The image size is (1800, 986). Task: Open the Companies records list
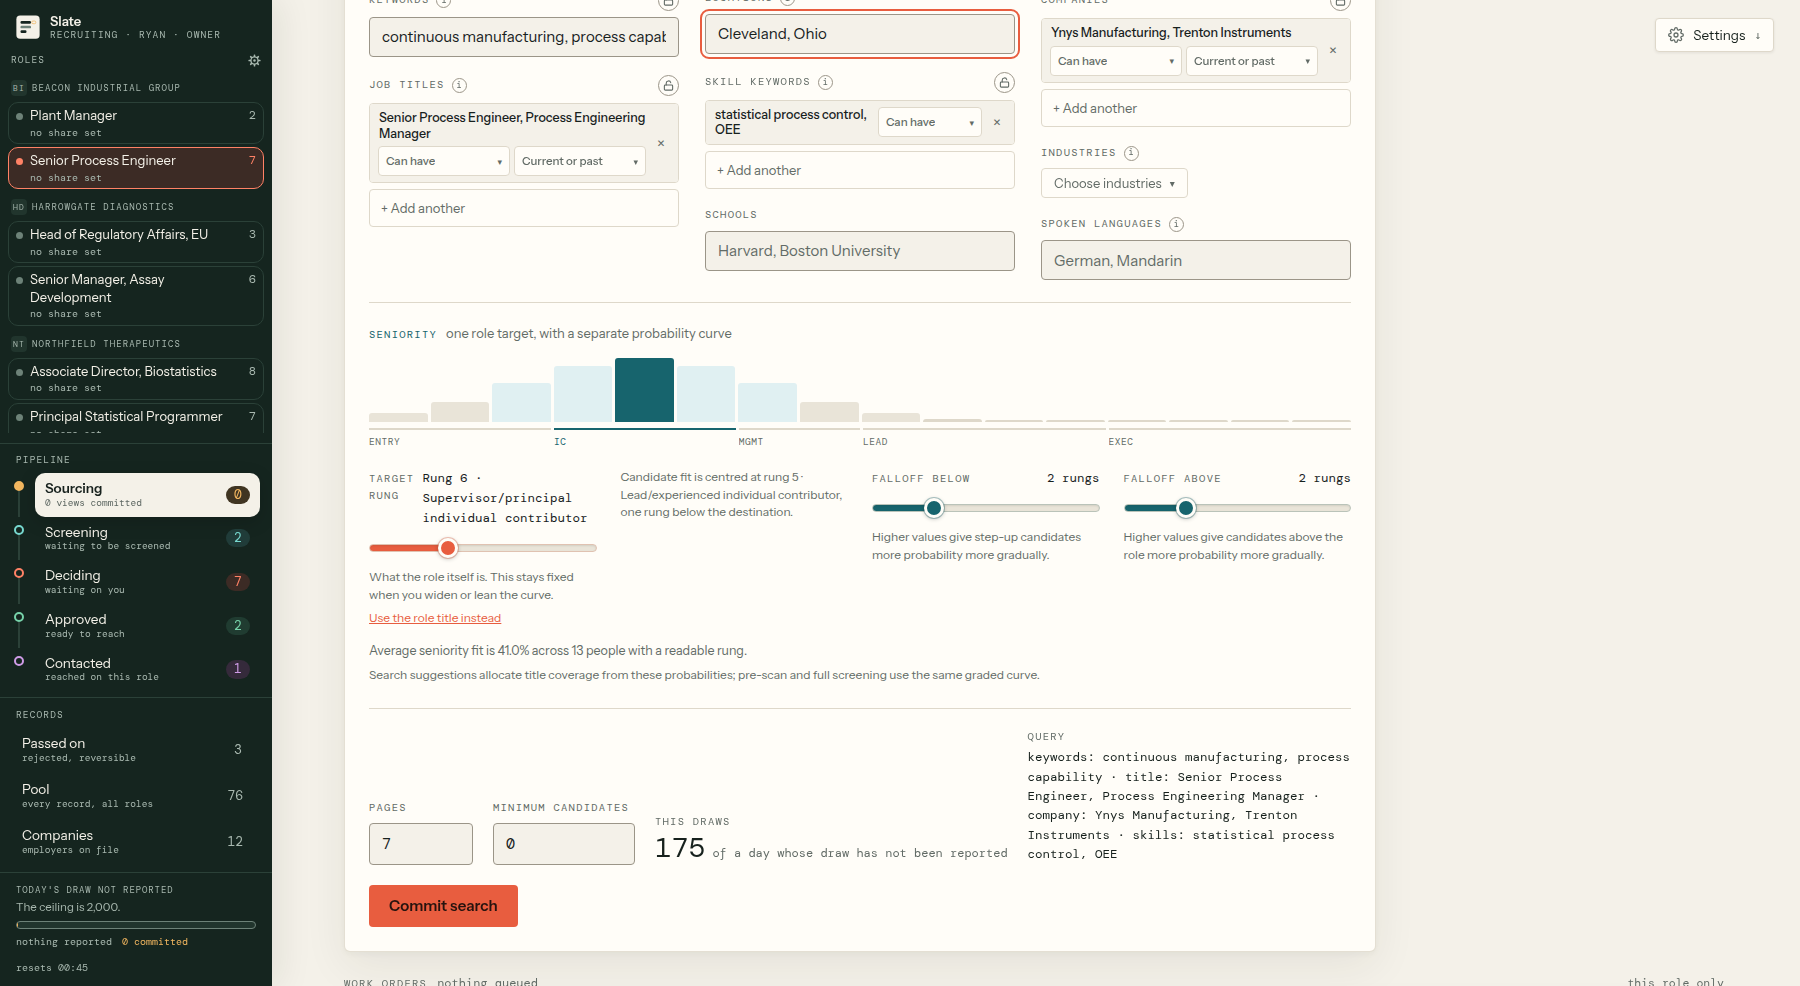pos(136,842)
